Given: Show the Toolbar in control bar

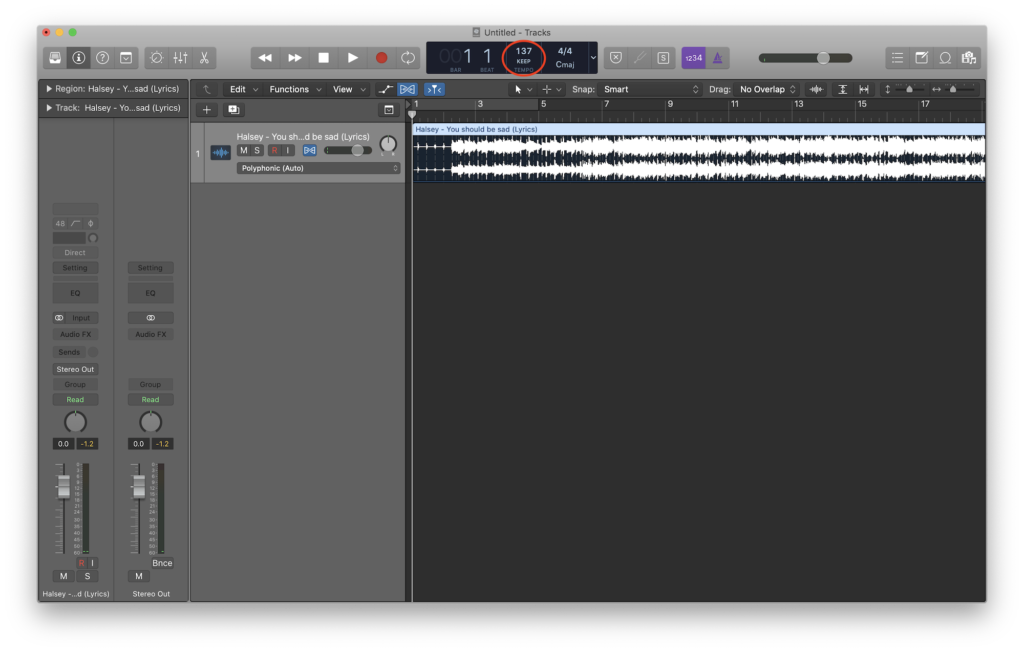Looking at the screenshot, I should (126, 58).
